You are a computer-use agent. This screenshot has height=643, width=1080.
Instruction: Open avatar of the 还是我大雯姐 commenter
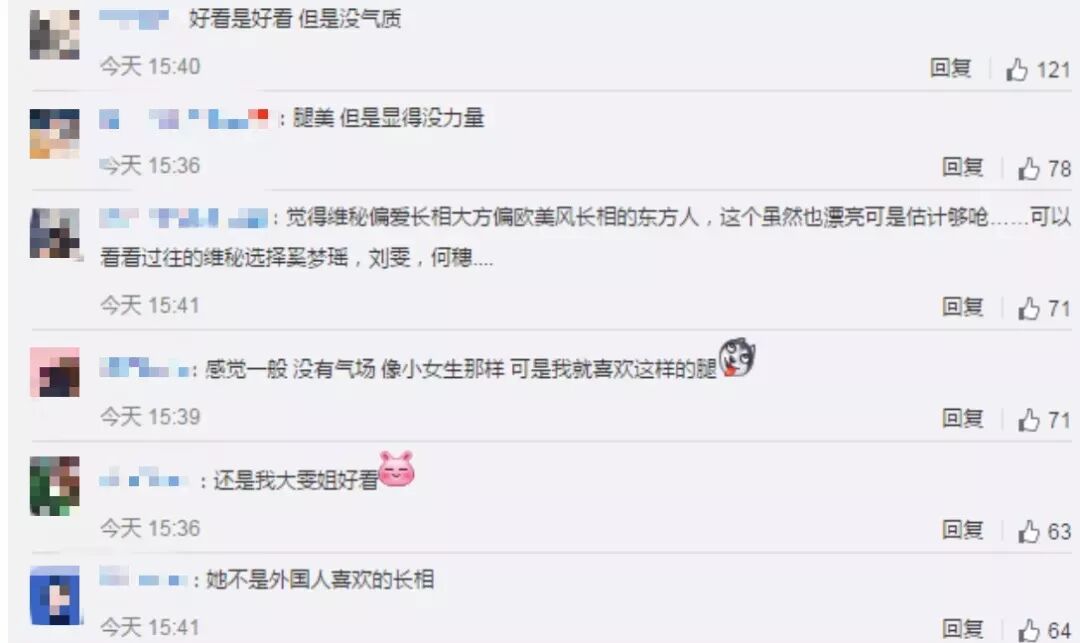tap(54, 485)
